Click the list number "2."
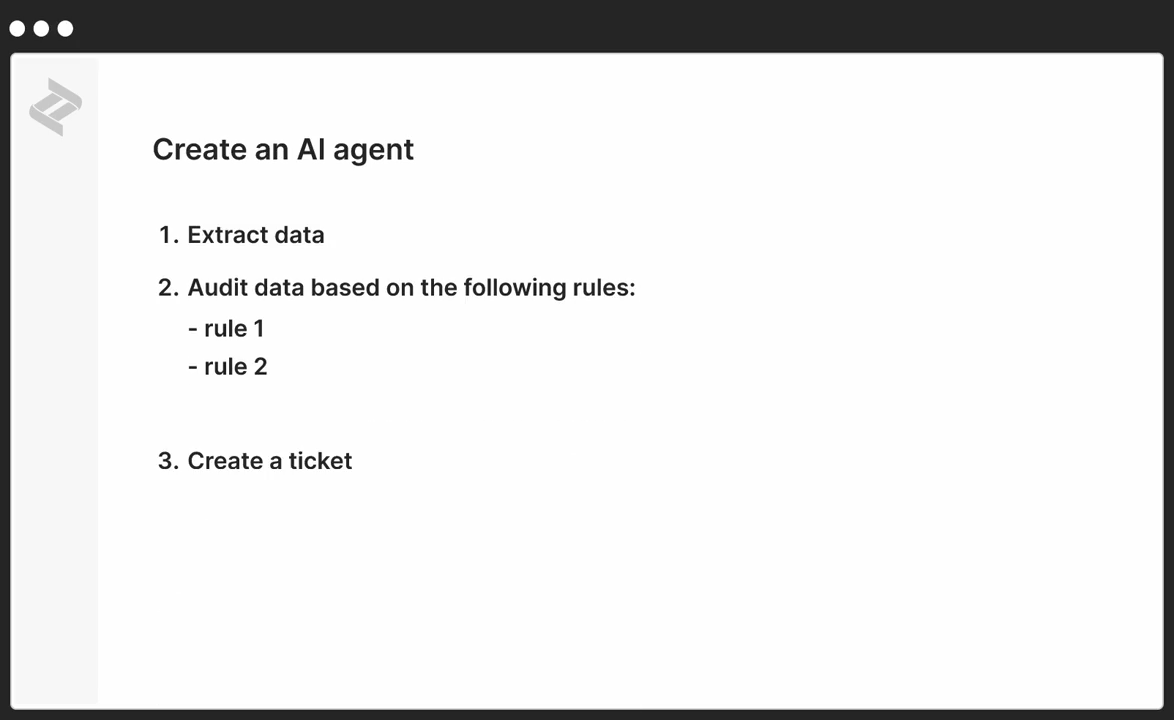Image resolution: width=1174 pixels, height=720 pixels. [x=168, y=287]
